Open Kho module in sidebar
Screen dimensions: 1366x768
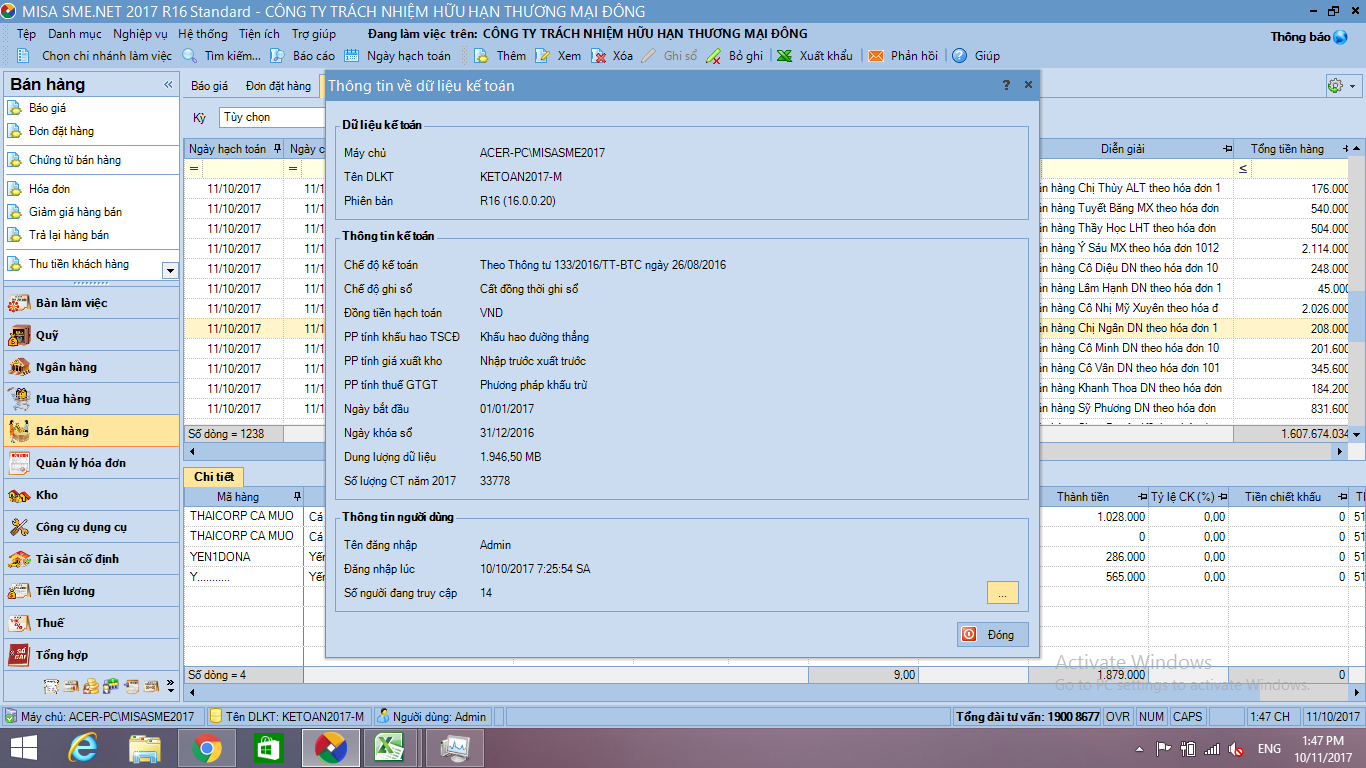(x=92, y=495)
